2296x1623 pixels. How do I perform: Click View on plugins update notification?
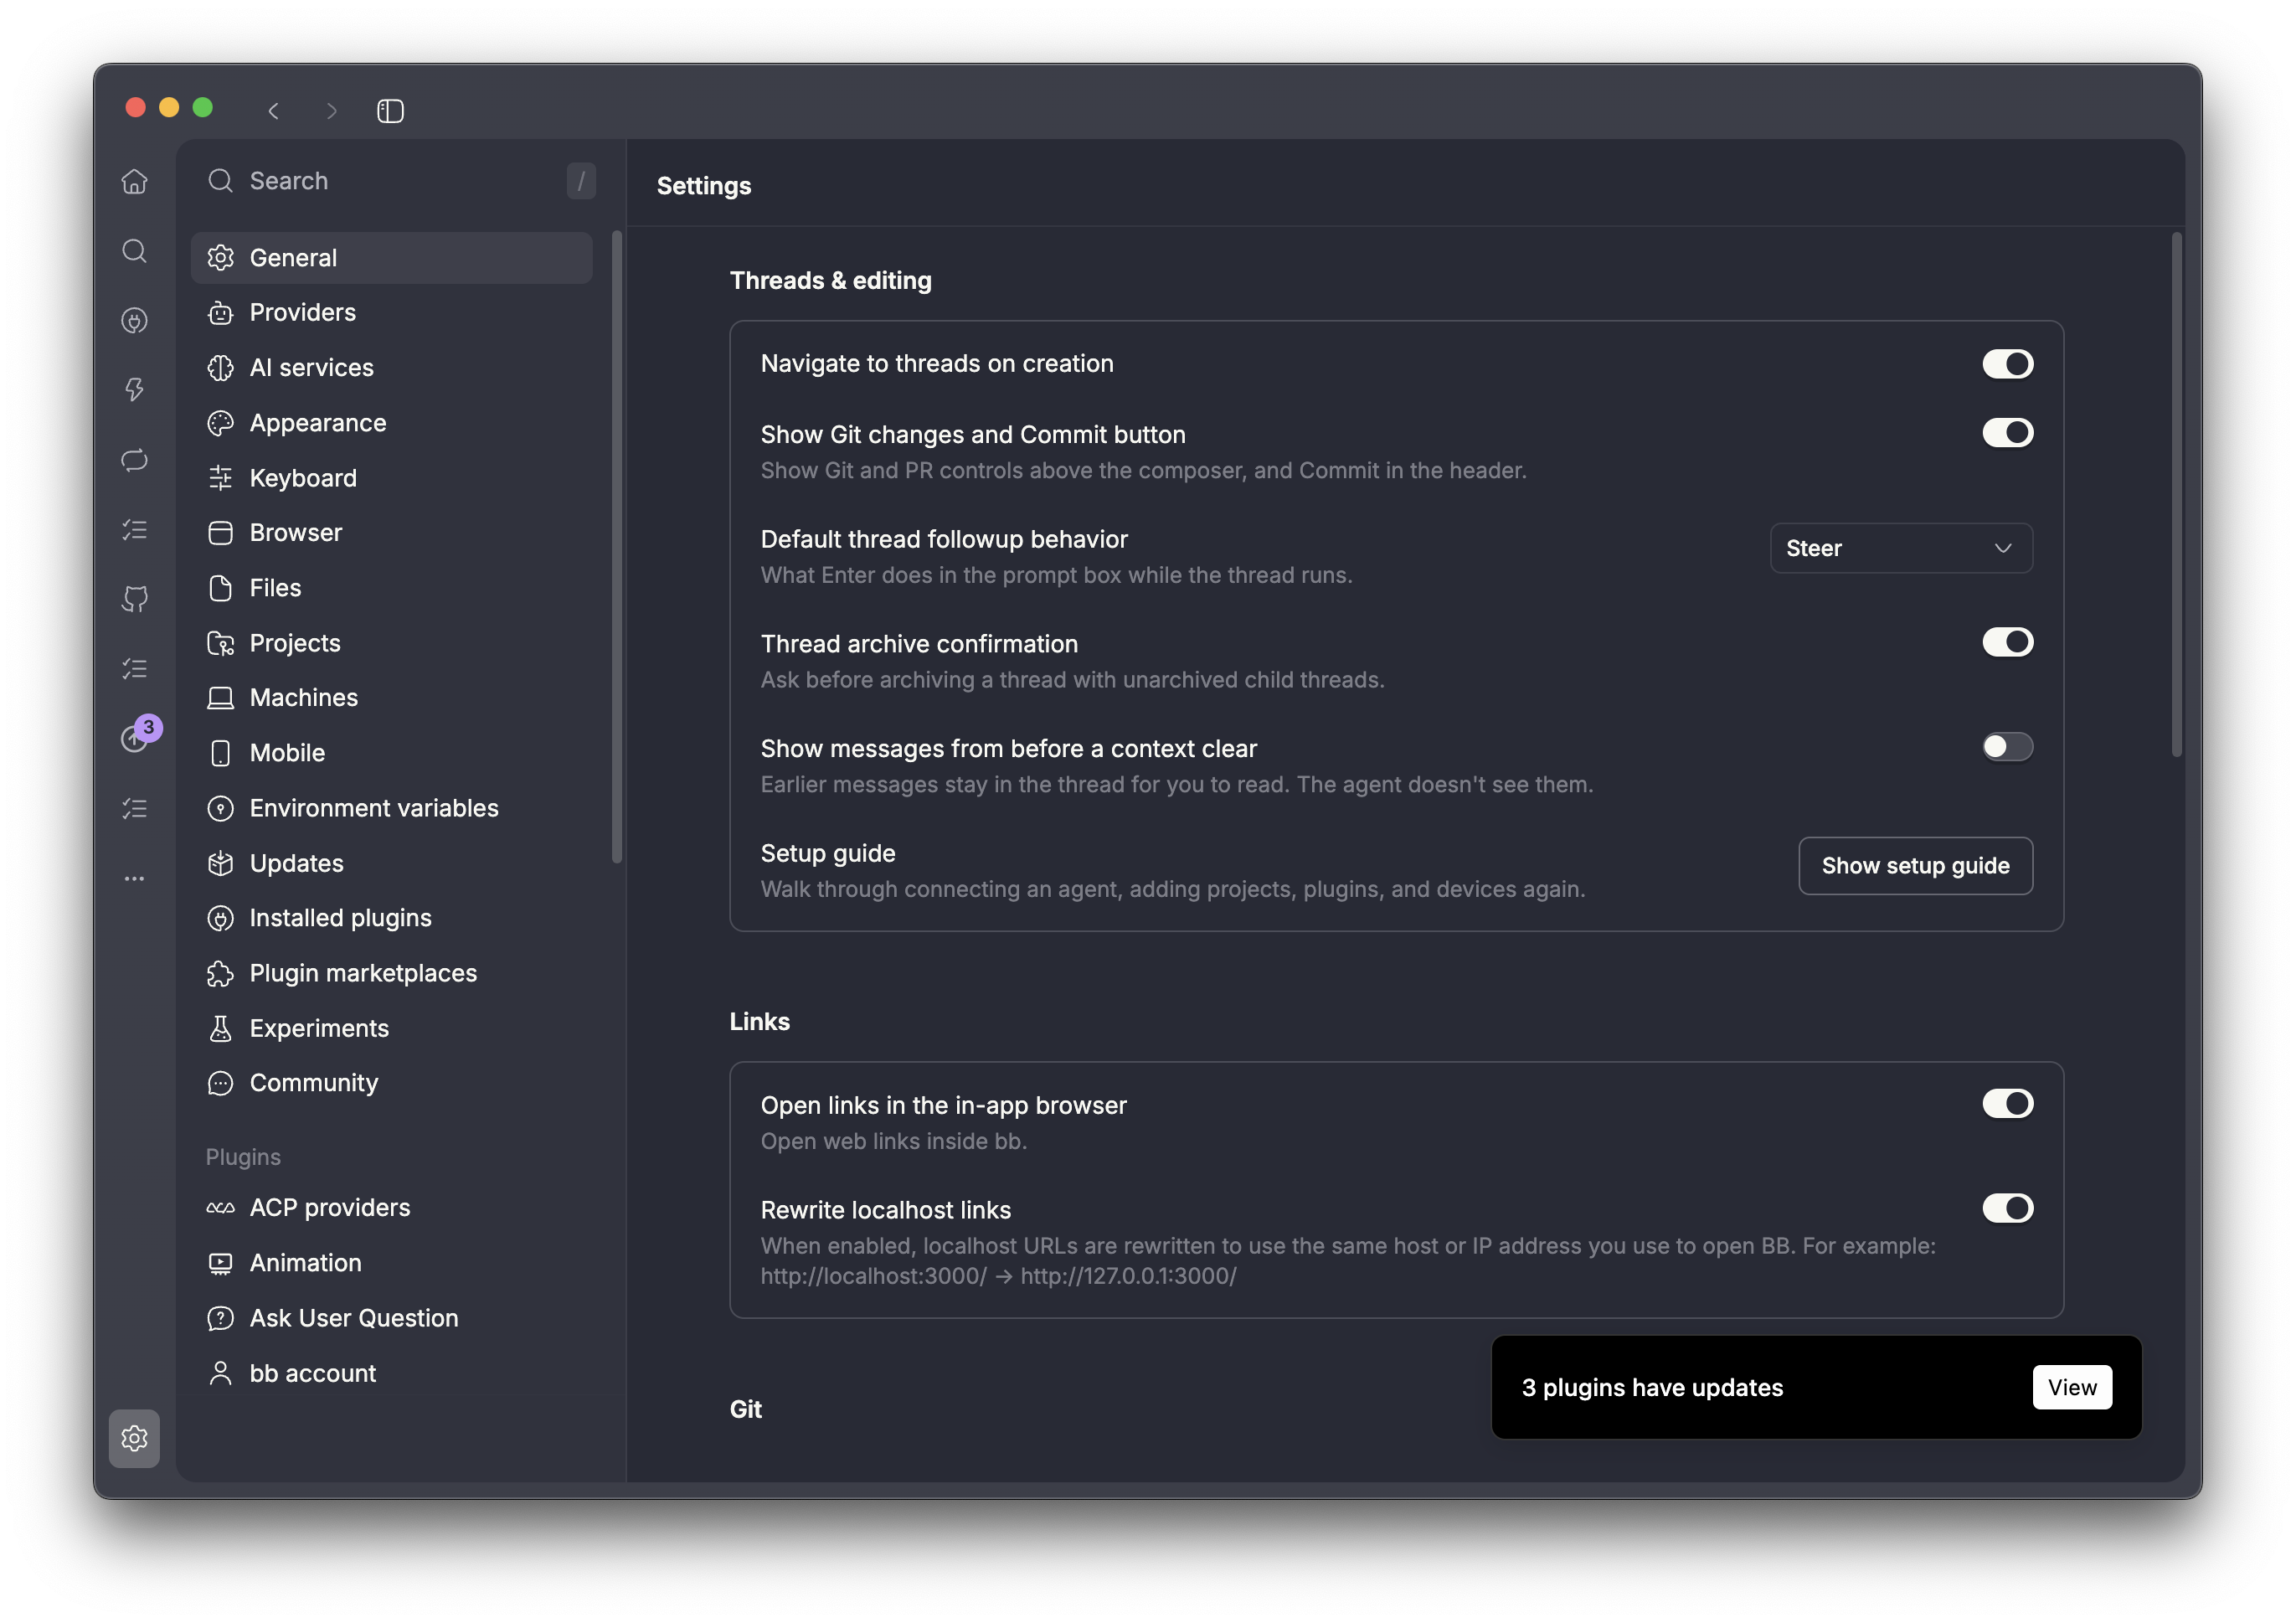point(2072,1387)
